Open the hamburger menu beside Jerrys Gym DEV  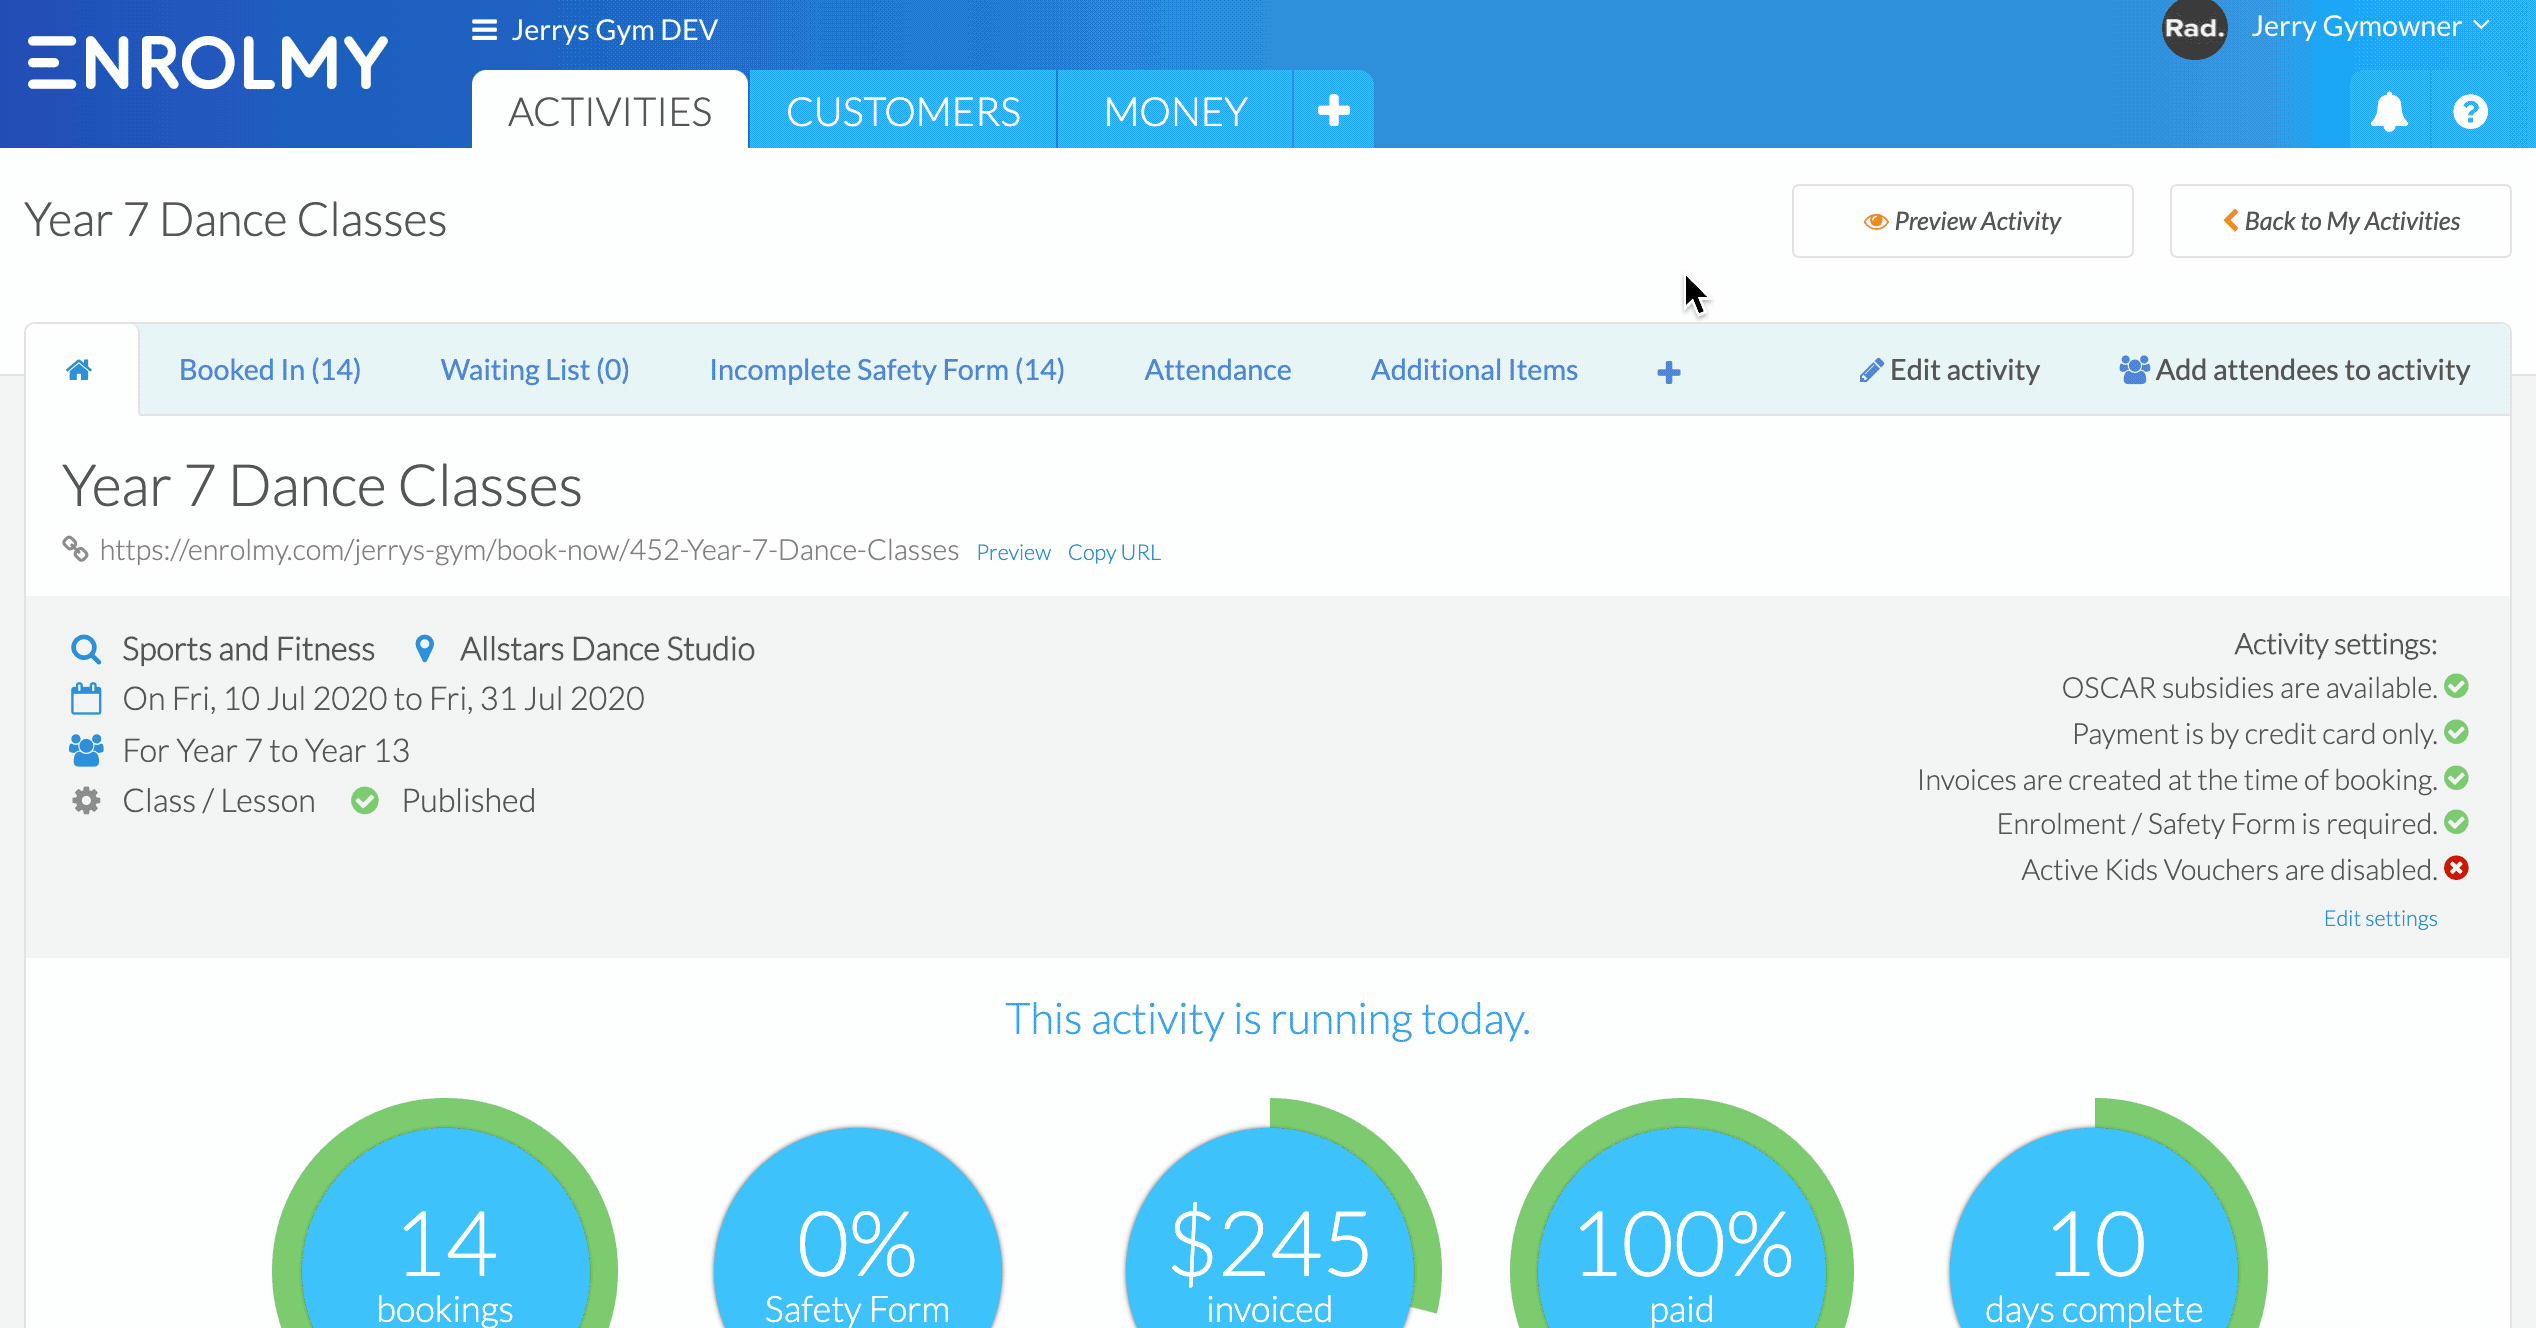tap(484, 30)
